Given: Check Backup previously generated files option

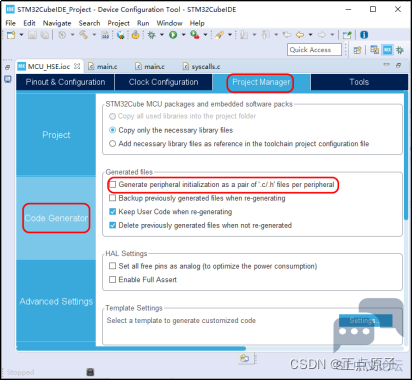Looking at the screenshot, I should tap(113, 198).
